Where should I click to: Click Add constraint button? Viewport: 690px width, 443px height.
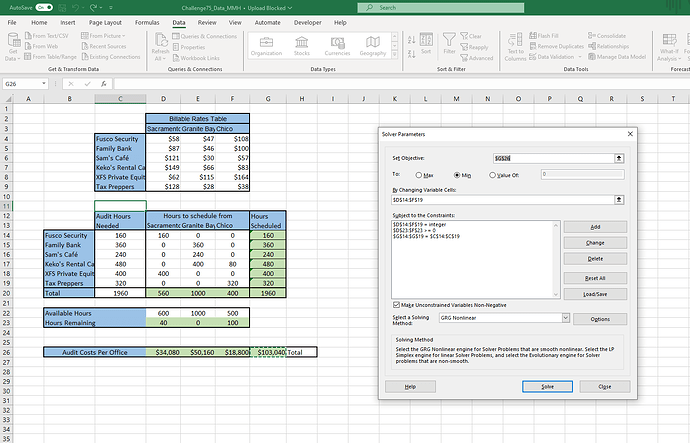pyautogui.click(x=595, y=227)
